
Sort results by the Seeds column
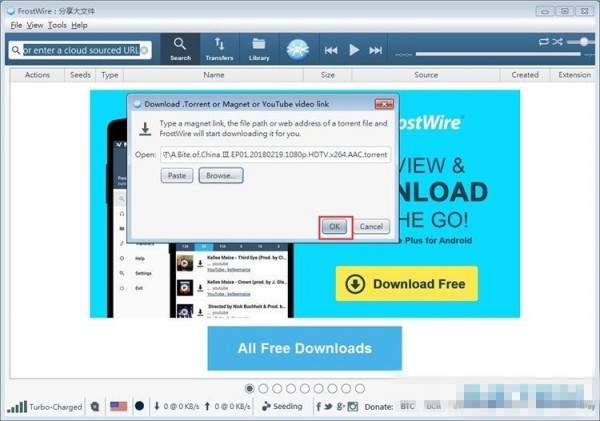pyautogui.click(x=80, y=75)
